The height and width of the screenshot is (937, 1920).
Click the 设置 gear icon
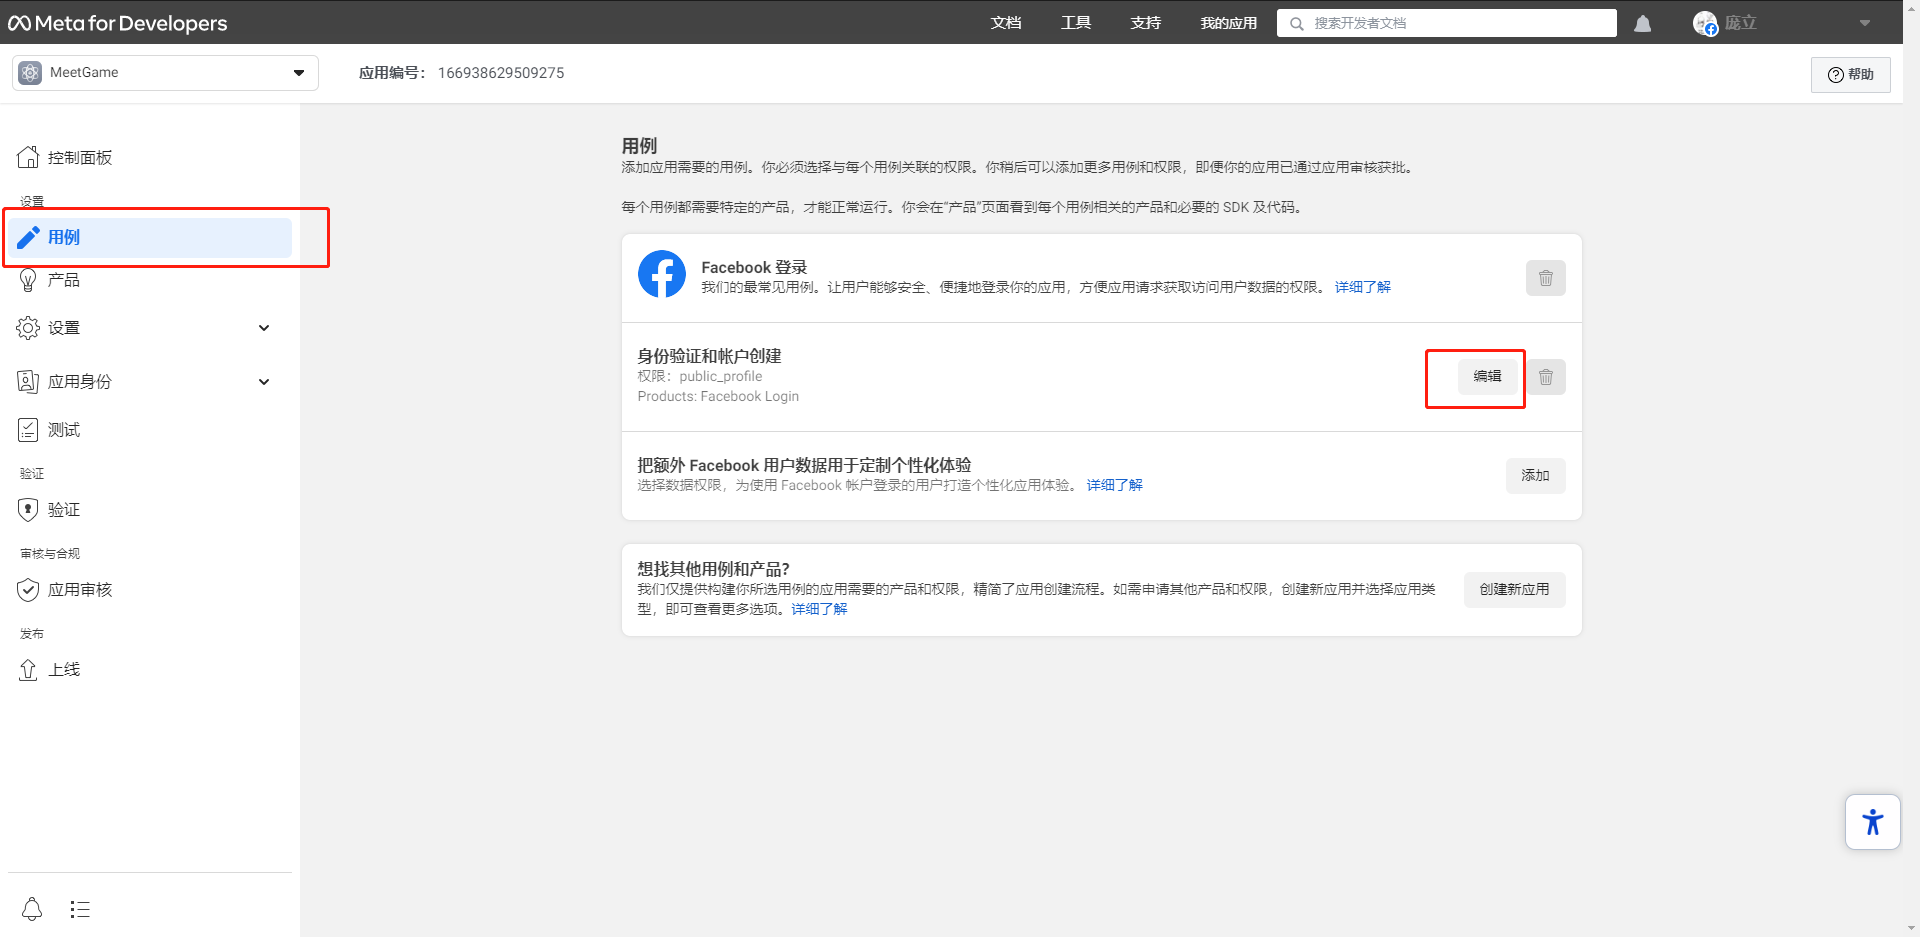[28, 328]
